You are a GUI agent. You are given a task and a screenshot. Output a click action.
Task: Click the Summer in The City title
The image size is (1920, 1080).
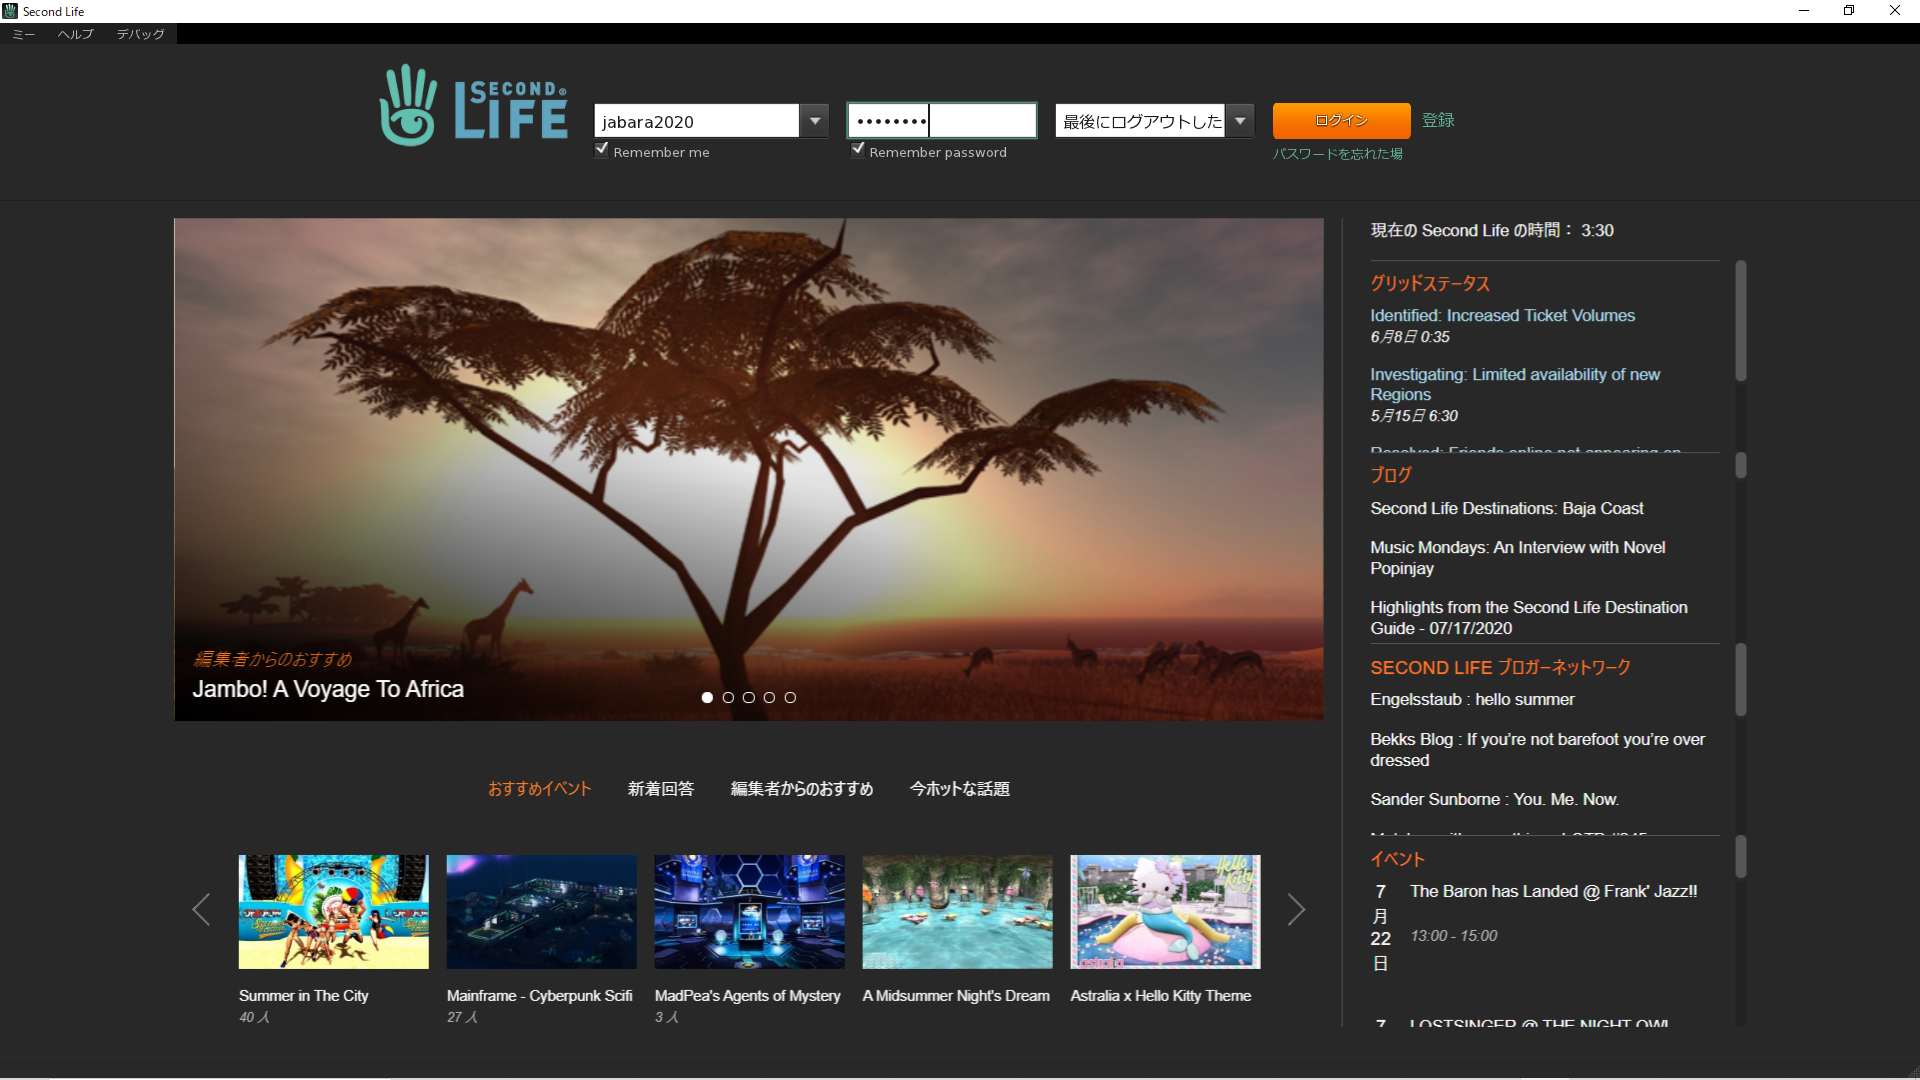(x=304, y=996)
